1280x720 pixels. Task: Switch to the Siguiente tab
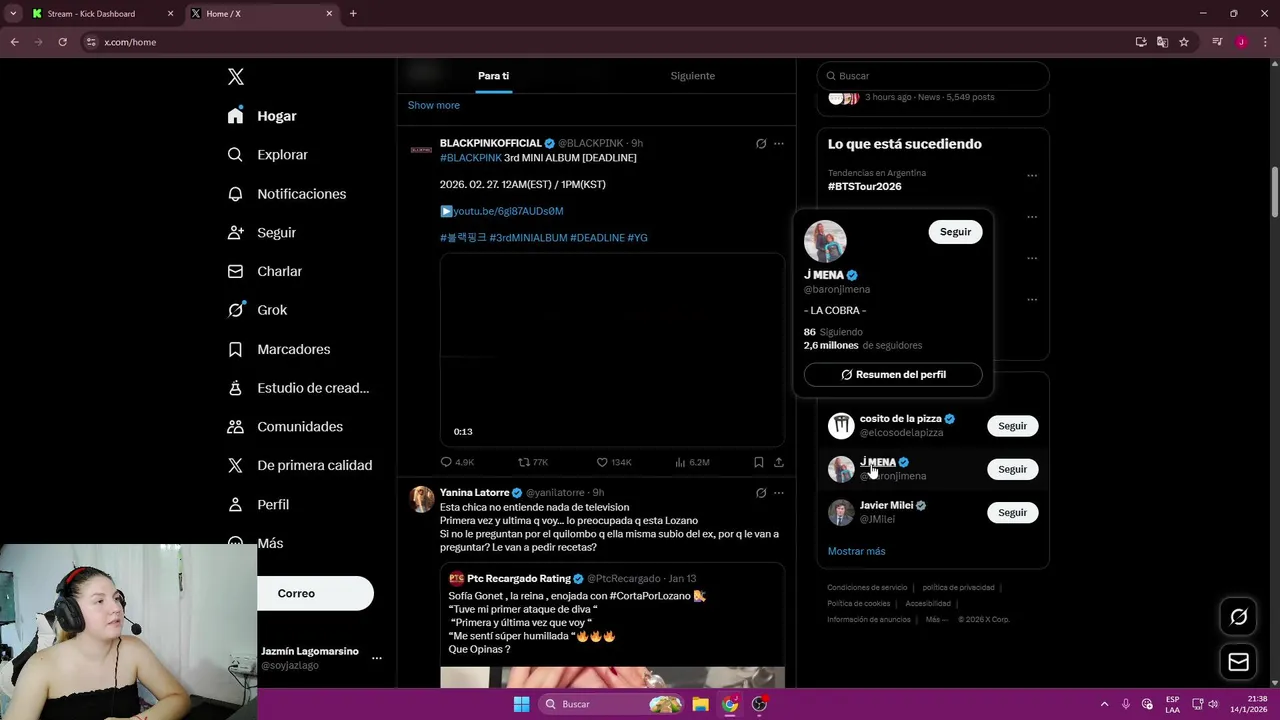coord(692,76)
